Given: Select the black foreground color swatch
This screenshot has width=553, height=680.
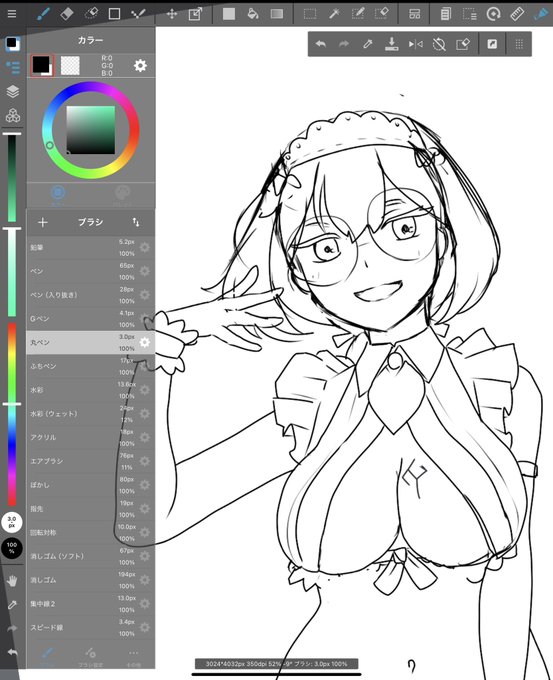Looking at the screenshot, I should pyautogui.click(x=42, y=65).
